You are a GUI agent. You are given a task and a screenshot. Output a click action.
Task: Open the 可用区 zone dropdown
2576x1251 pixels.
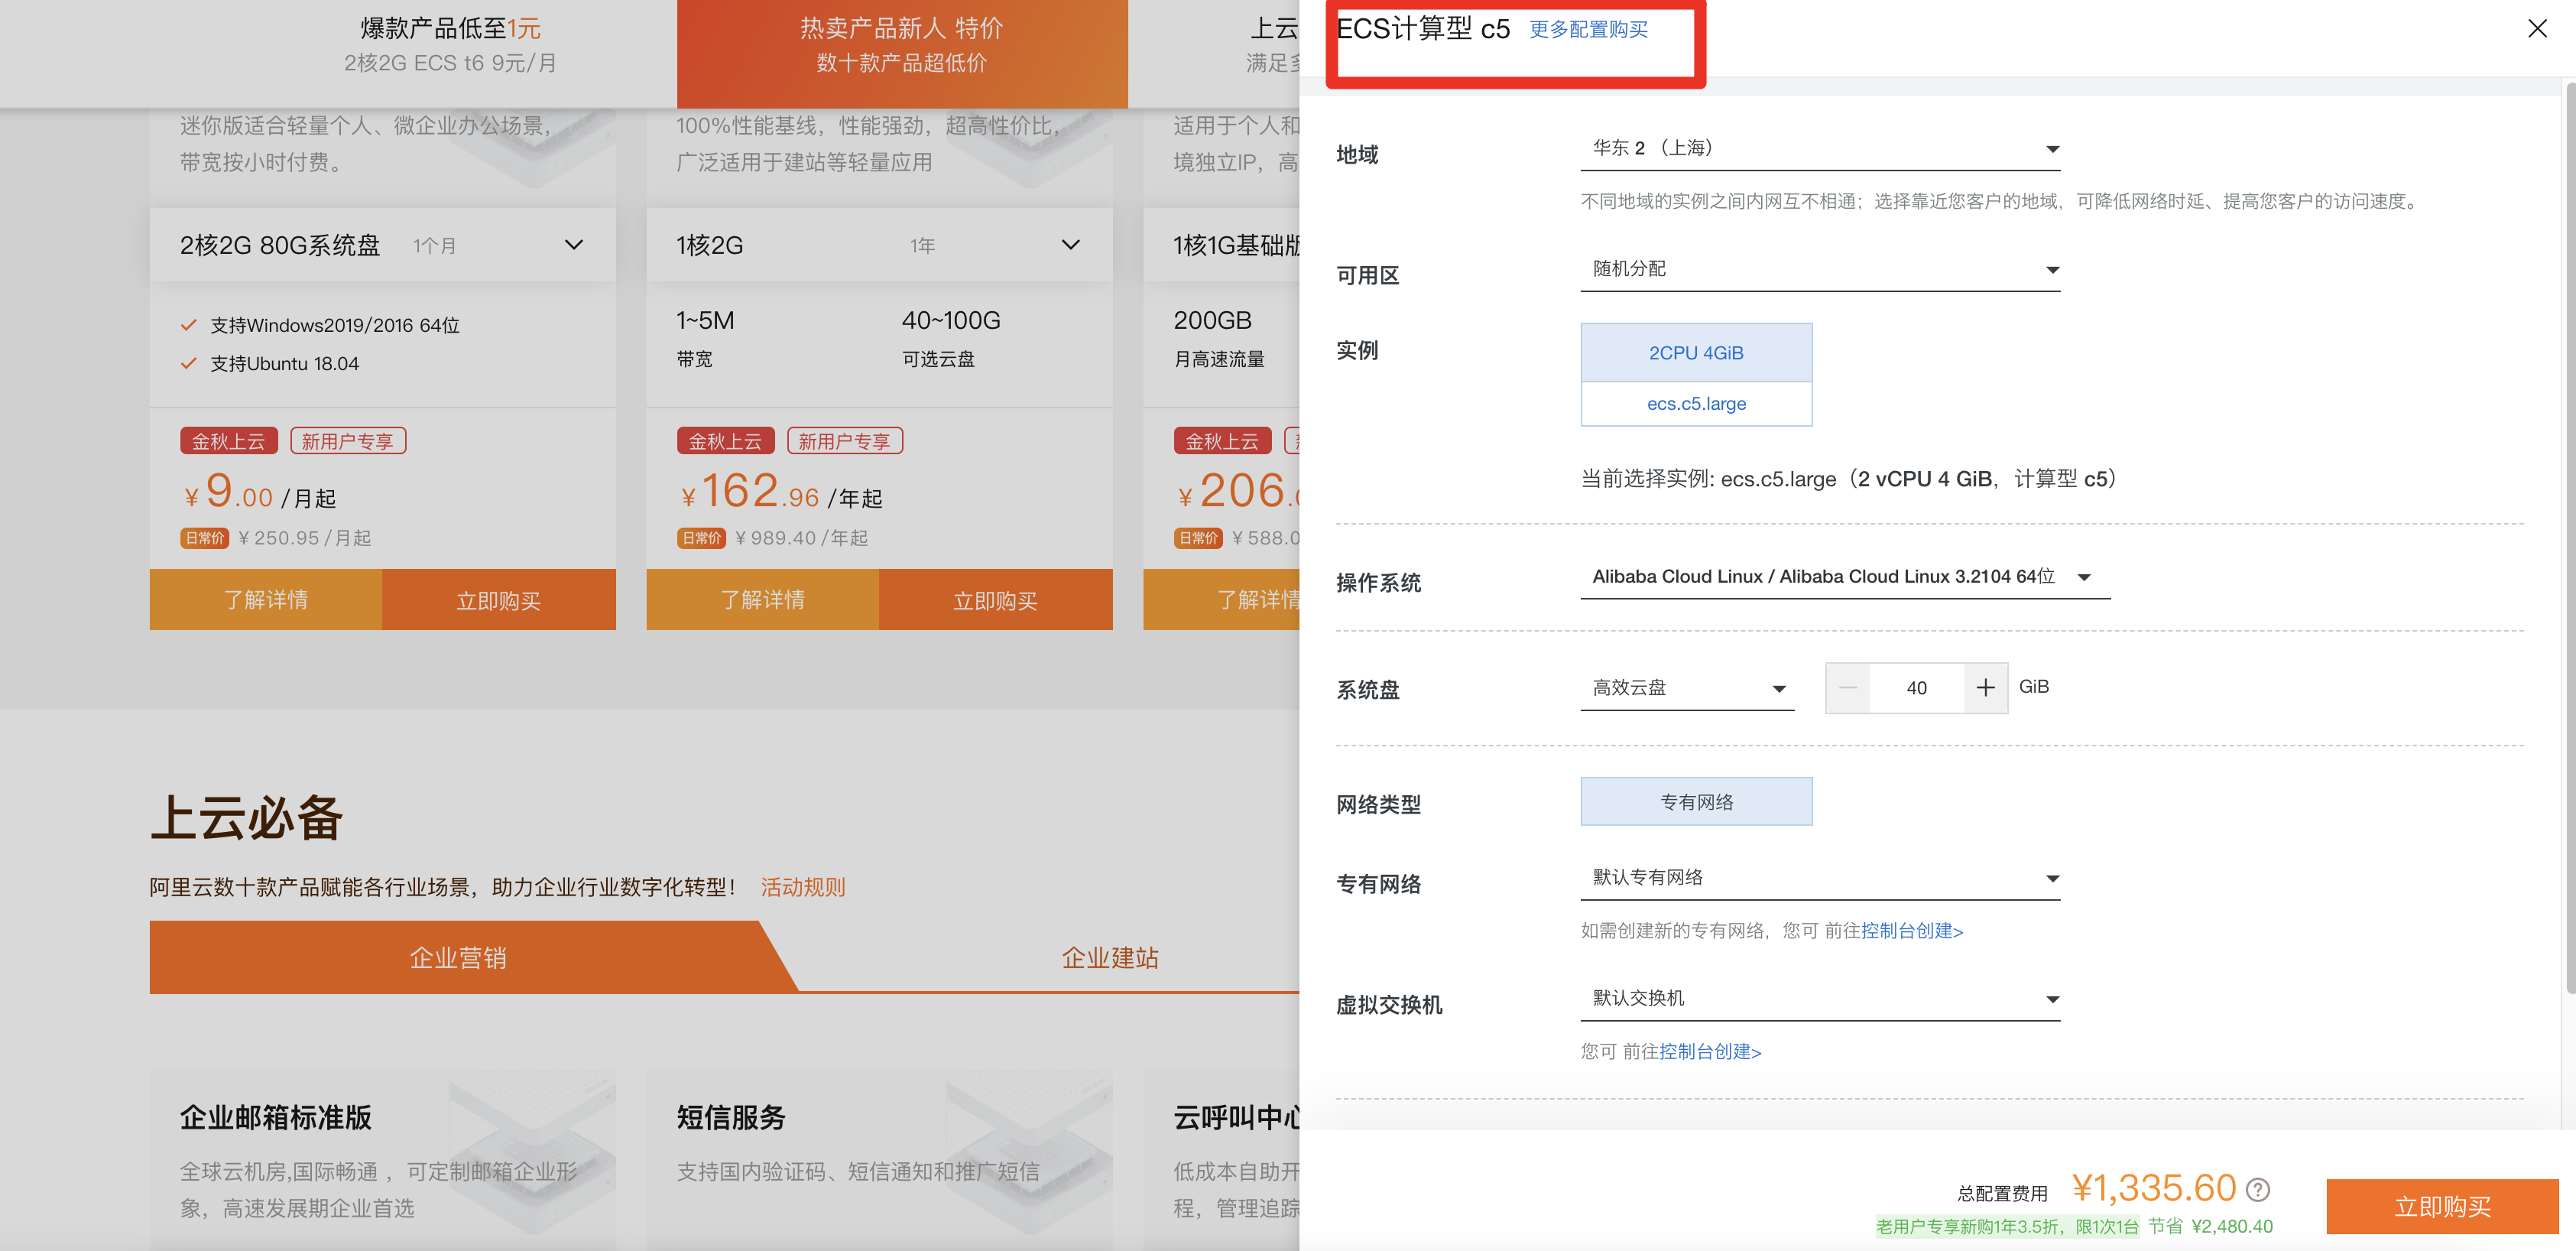pyautogui.click(x=1820, y=270)
